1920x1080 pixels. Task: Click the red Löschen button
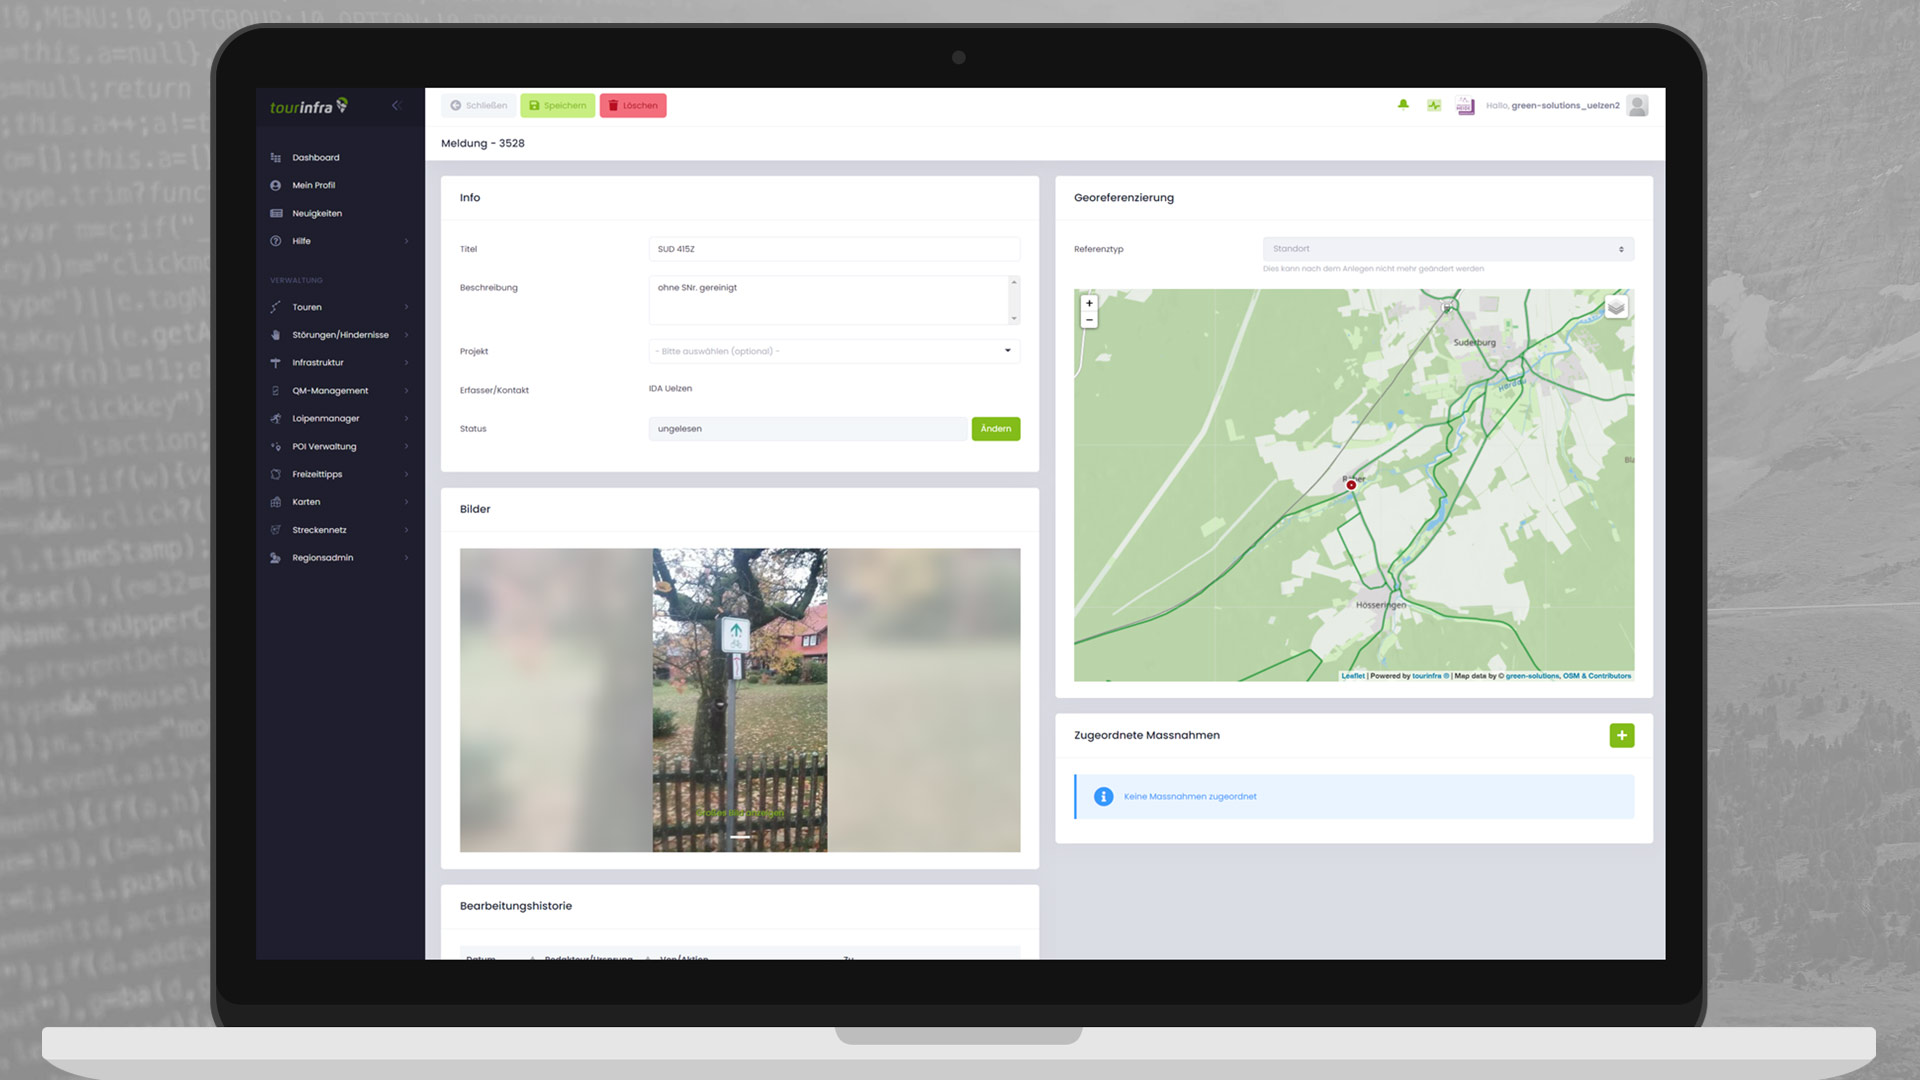click(x=633, y=105)
